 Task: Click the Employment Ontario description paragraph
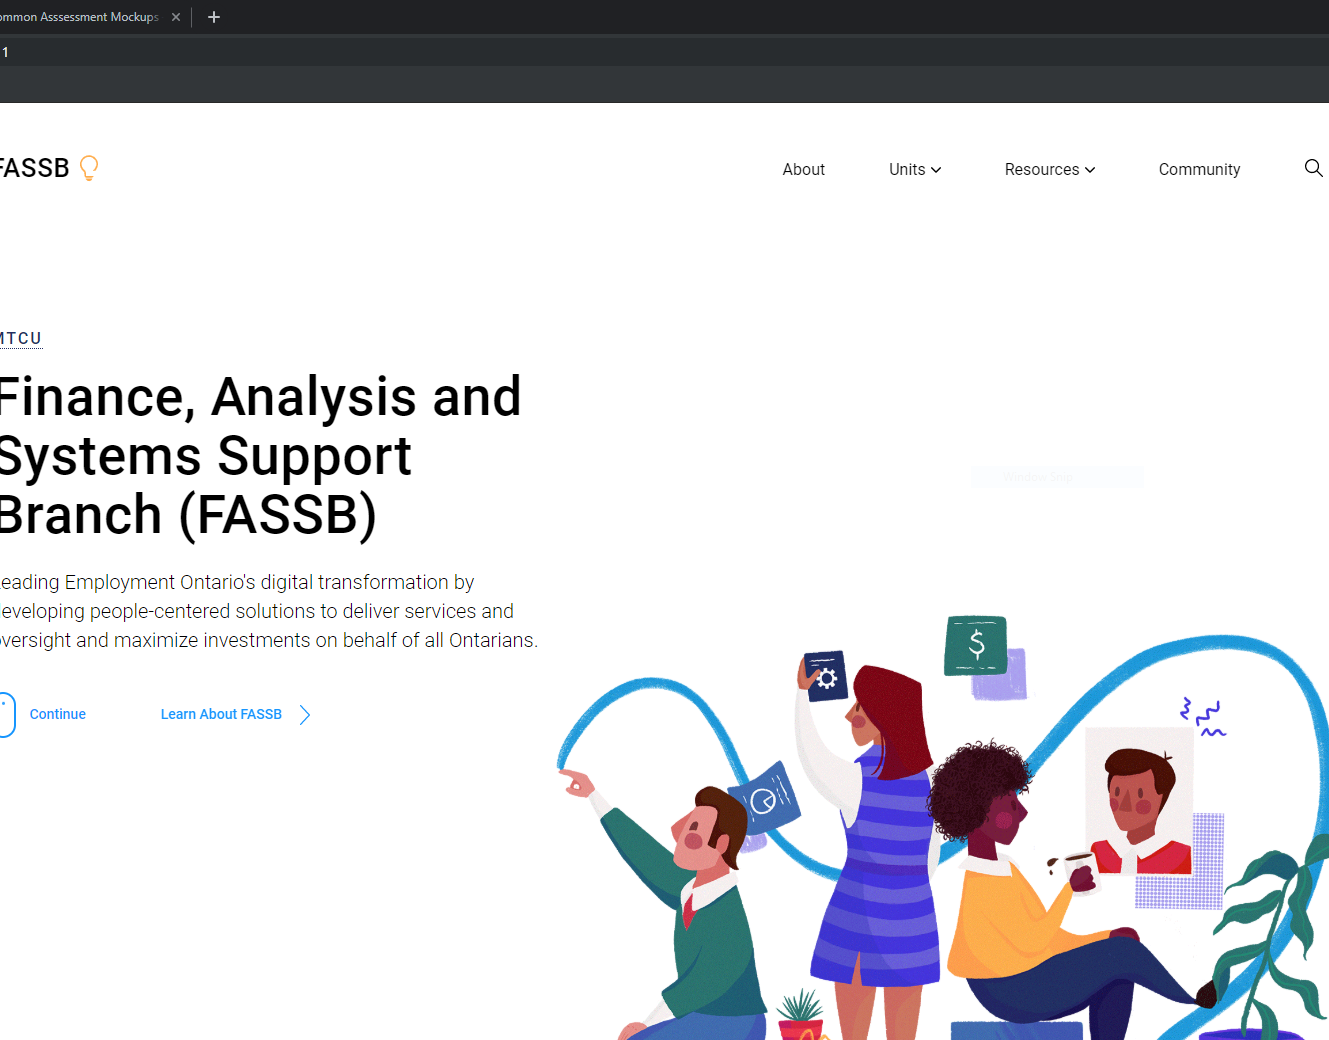point(269,611)
